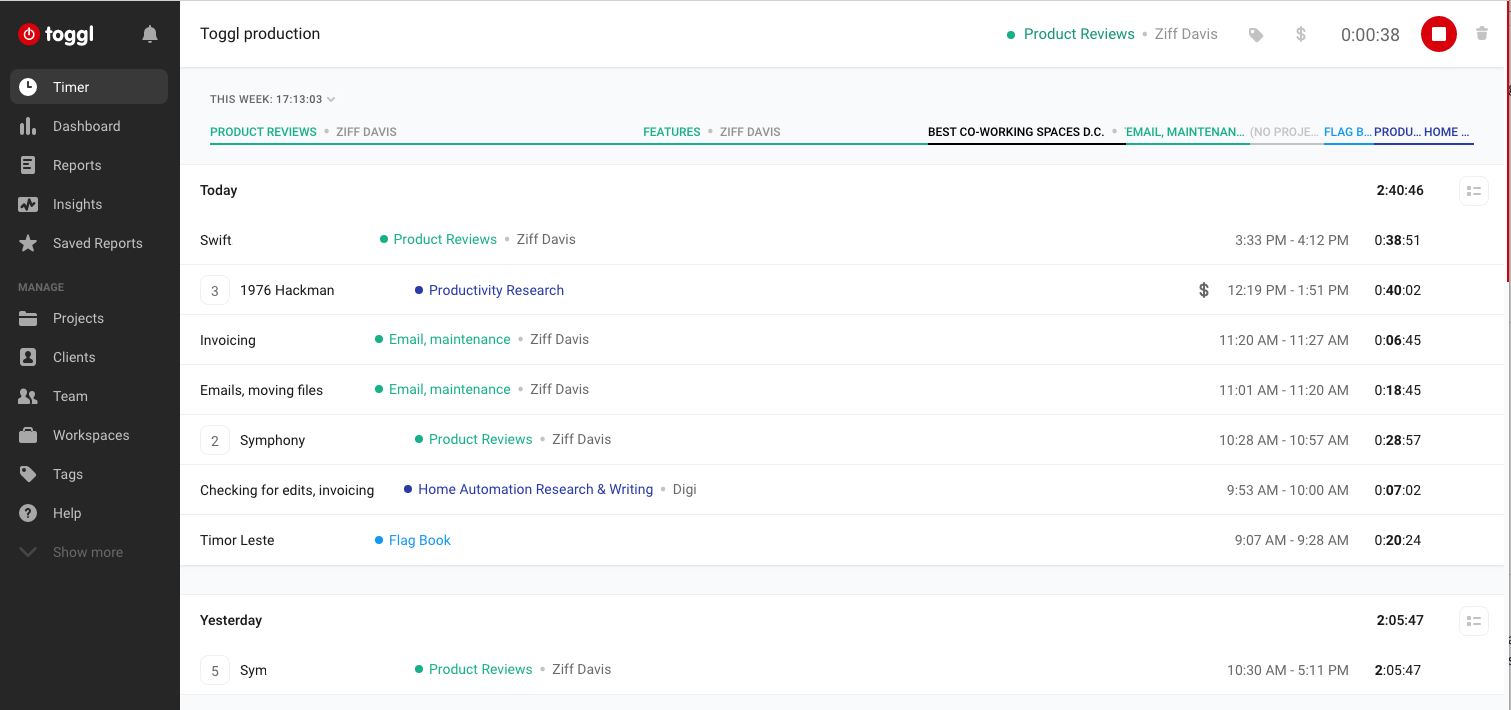Image resolution: width=1511 pixels, height=710 pixels.
Task: Toggle Today's list view icon
Action: point(1473,191)
